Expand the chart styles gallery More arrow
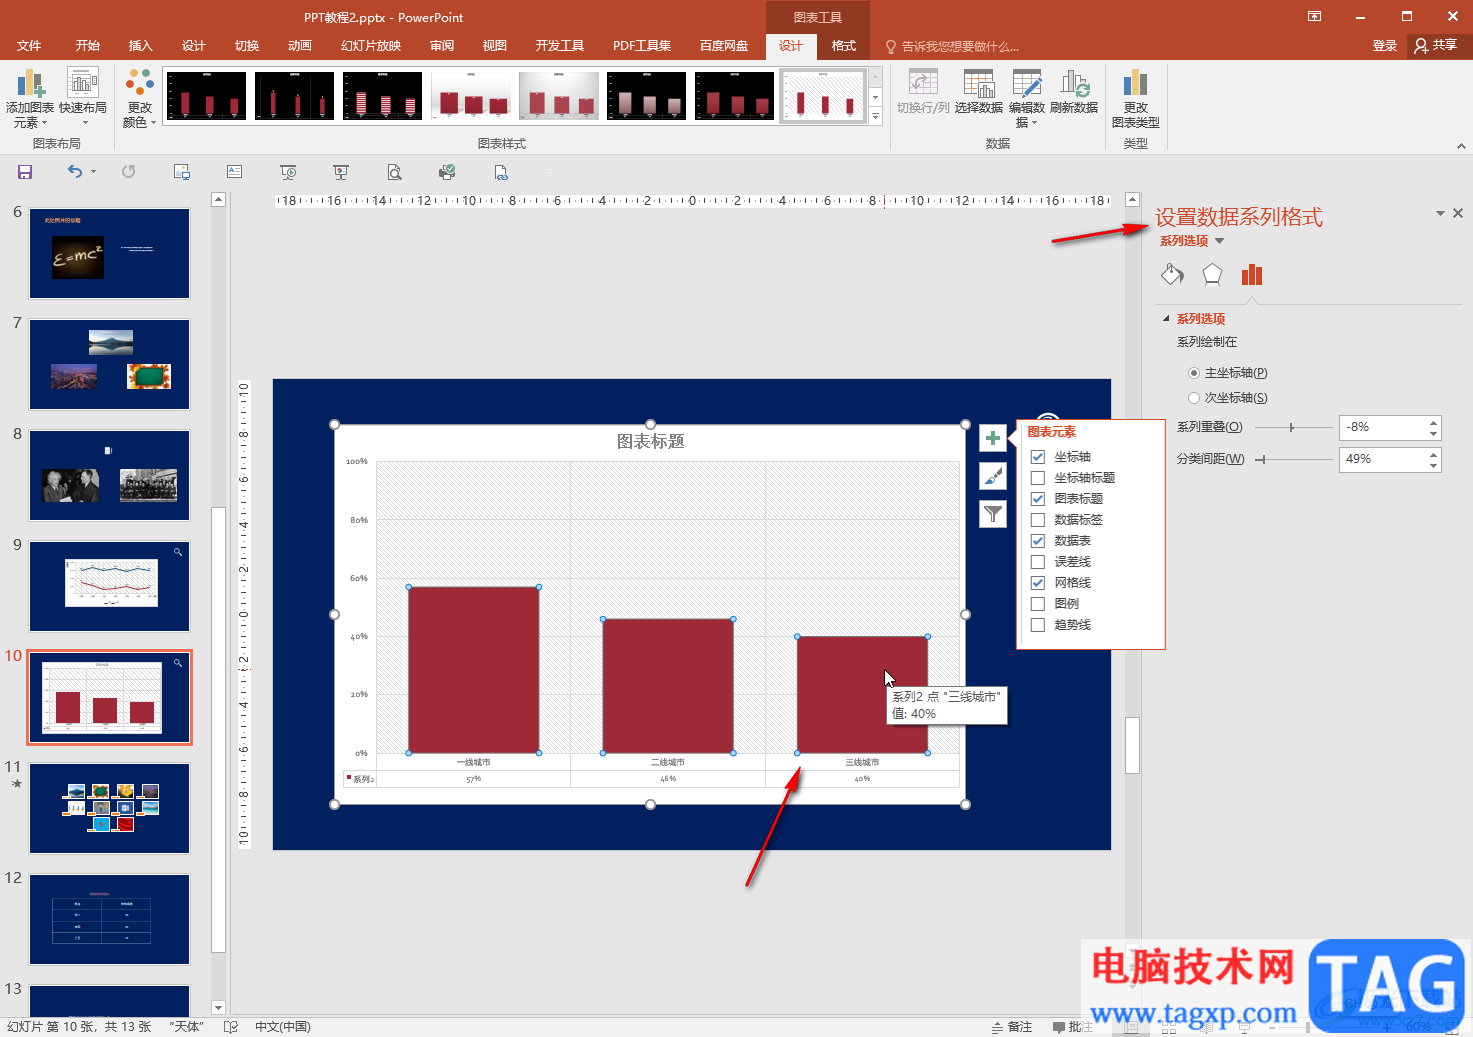This screenshot has width=1473, height=1037. point(876,117)
